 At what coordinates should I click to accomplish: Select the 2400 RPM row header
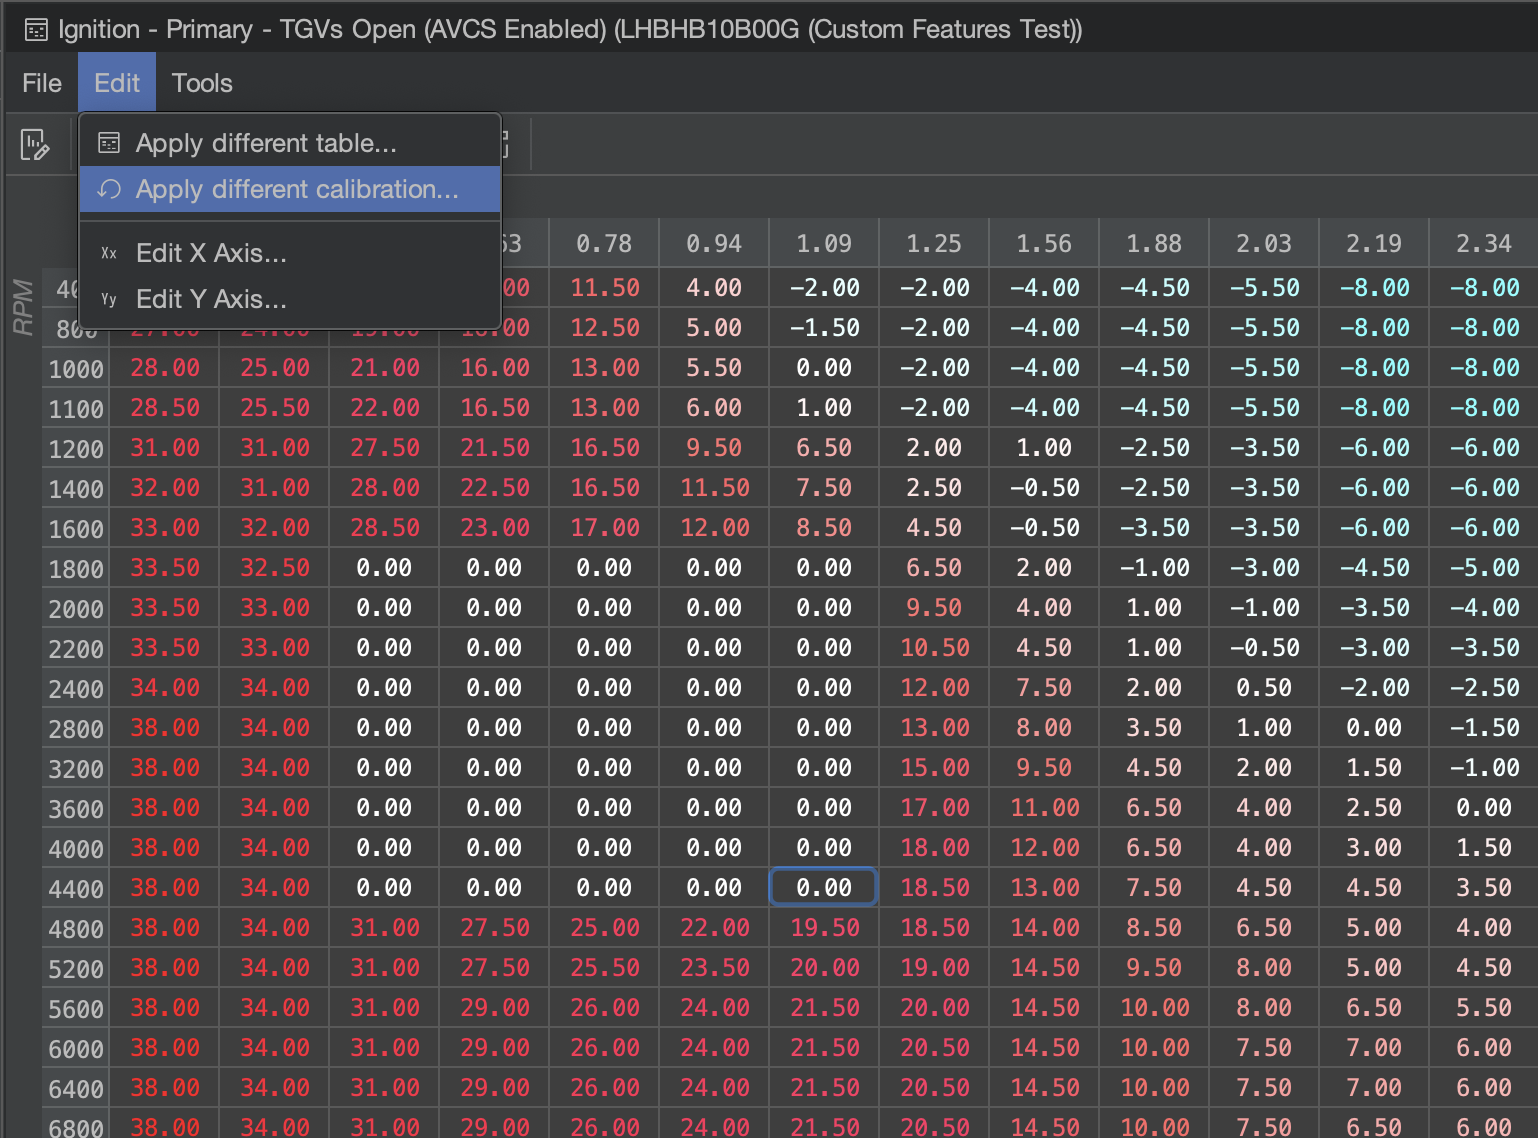click(76, 689)
